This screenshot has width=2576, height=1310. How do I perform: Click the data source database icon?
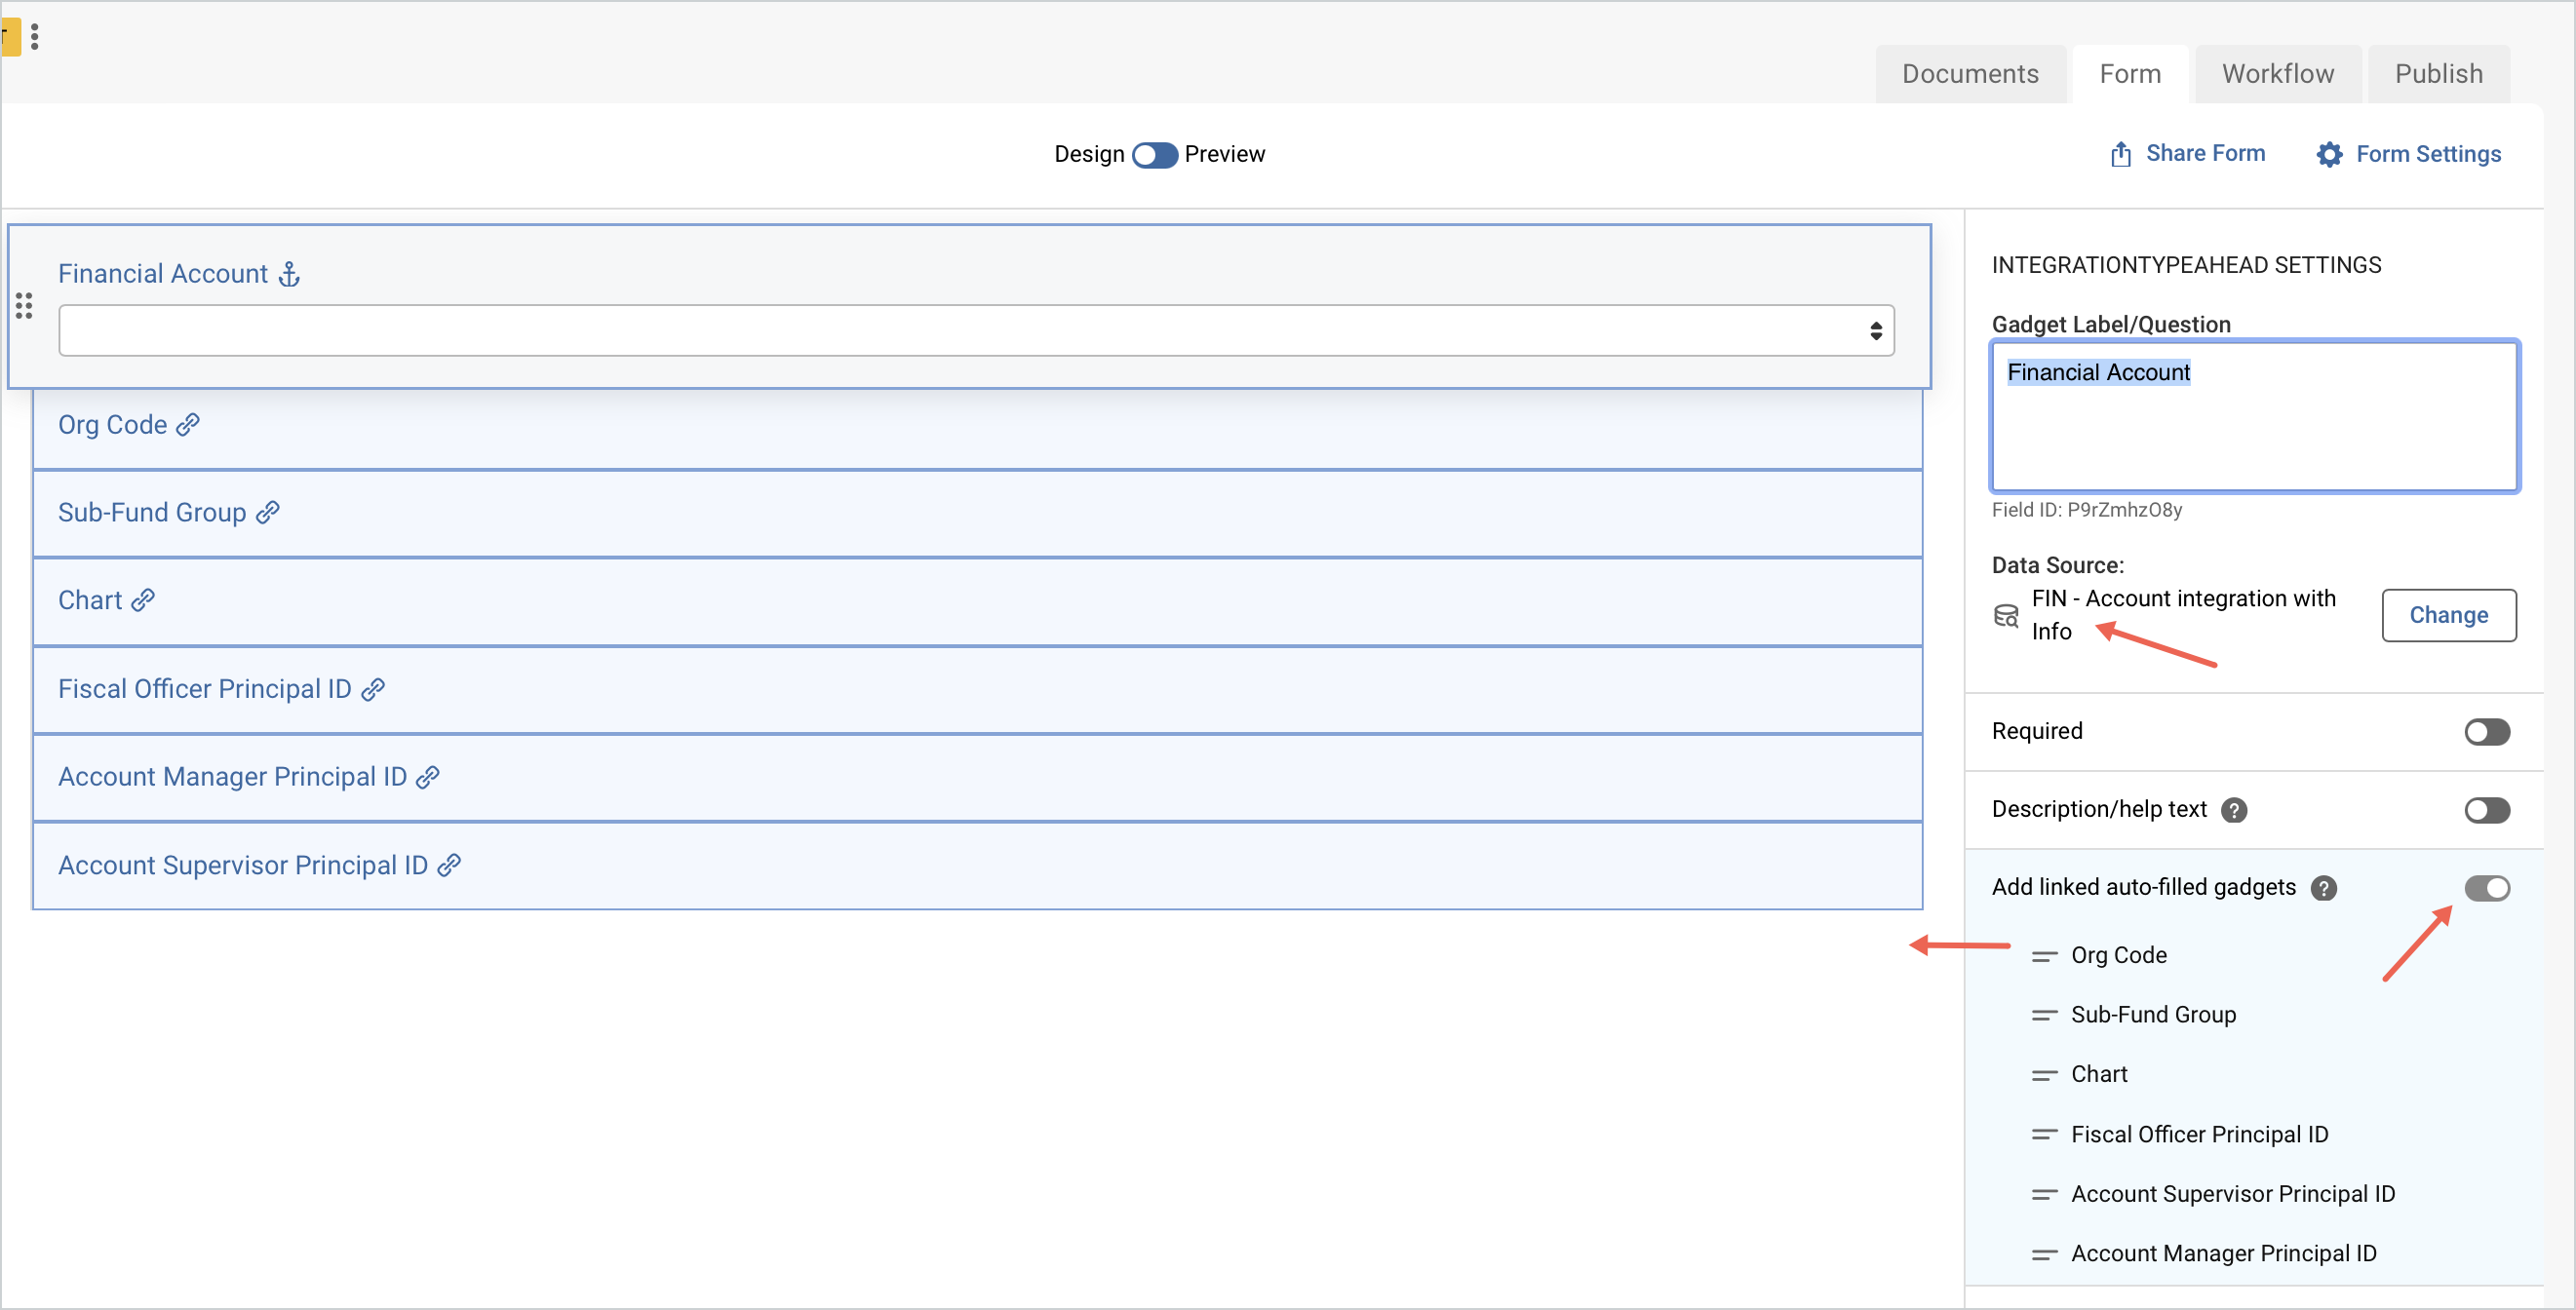[2007, 615]
